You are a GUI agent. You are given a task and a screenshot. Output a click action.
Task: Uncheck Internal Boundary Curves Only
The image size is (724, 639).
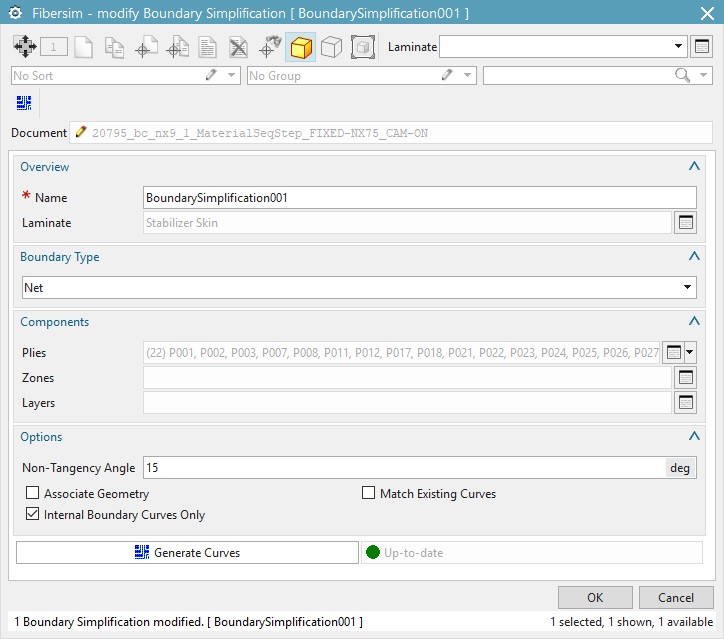pos(33,515)
